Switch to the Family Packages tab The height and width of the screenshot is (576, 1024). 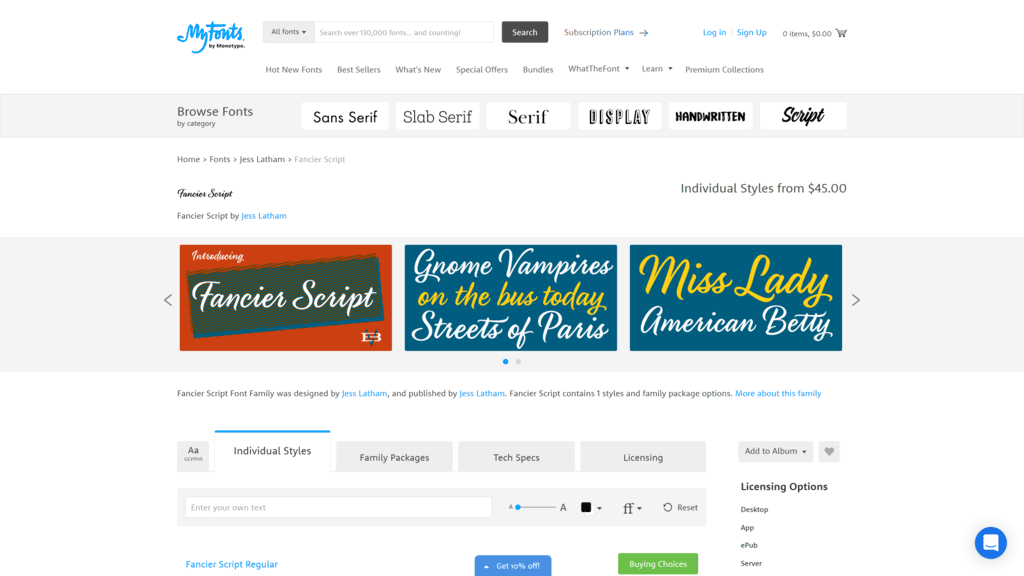tap(394, 456)
